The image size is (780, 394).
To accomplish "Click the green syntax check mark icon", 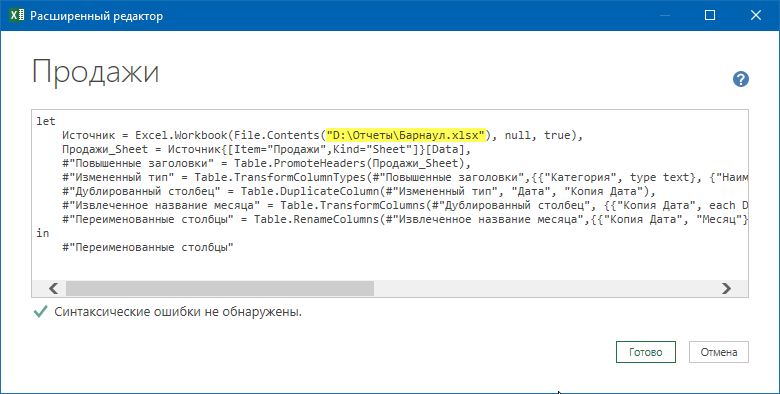I will point(40,312).
